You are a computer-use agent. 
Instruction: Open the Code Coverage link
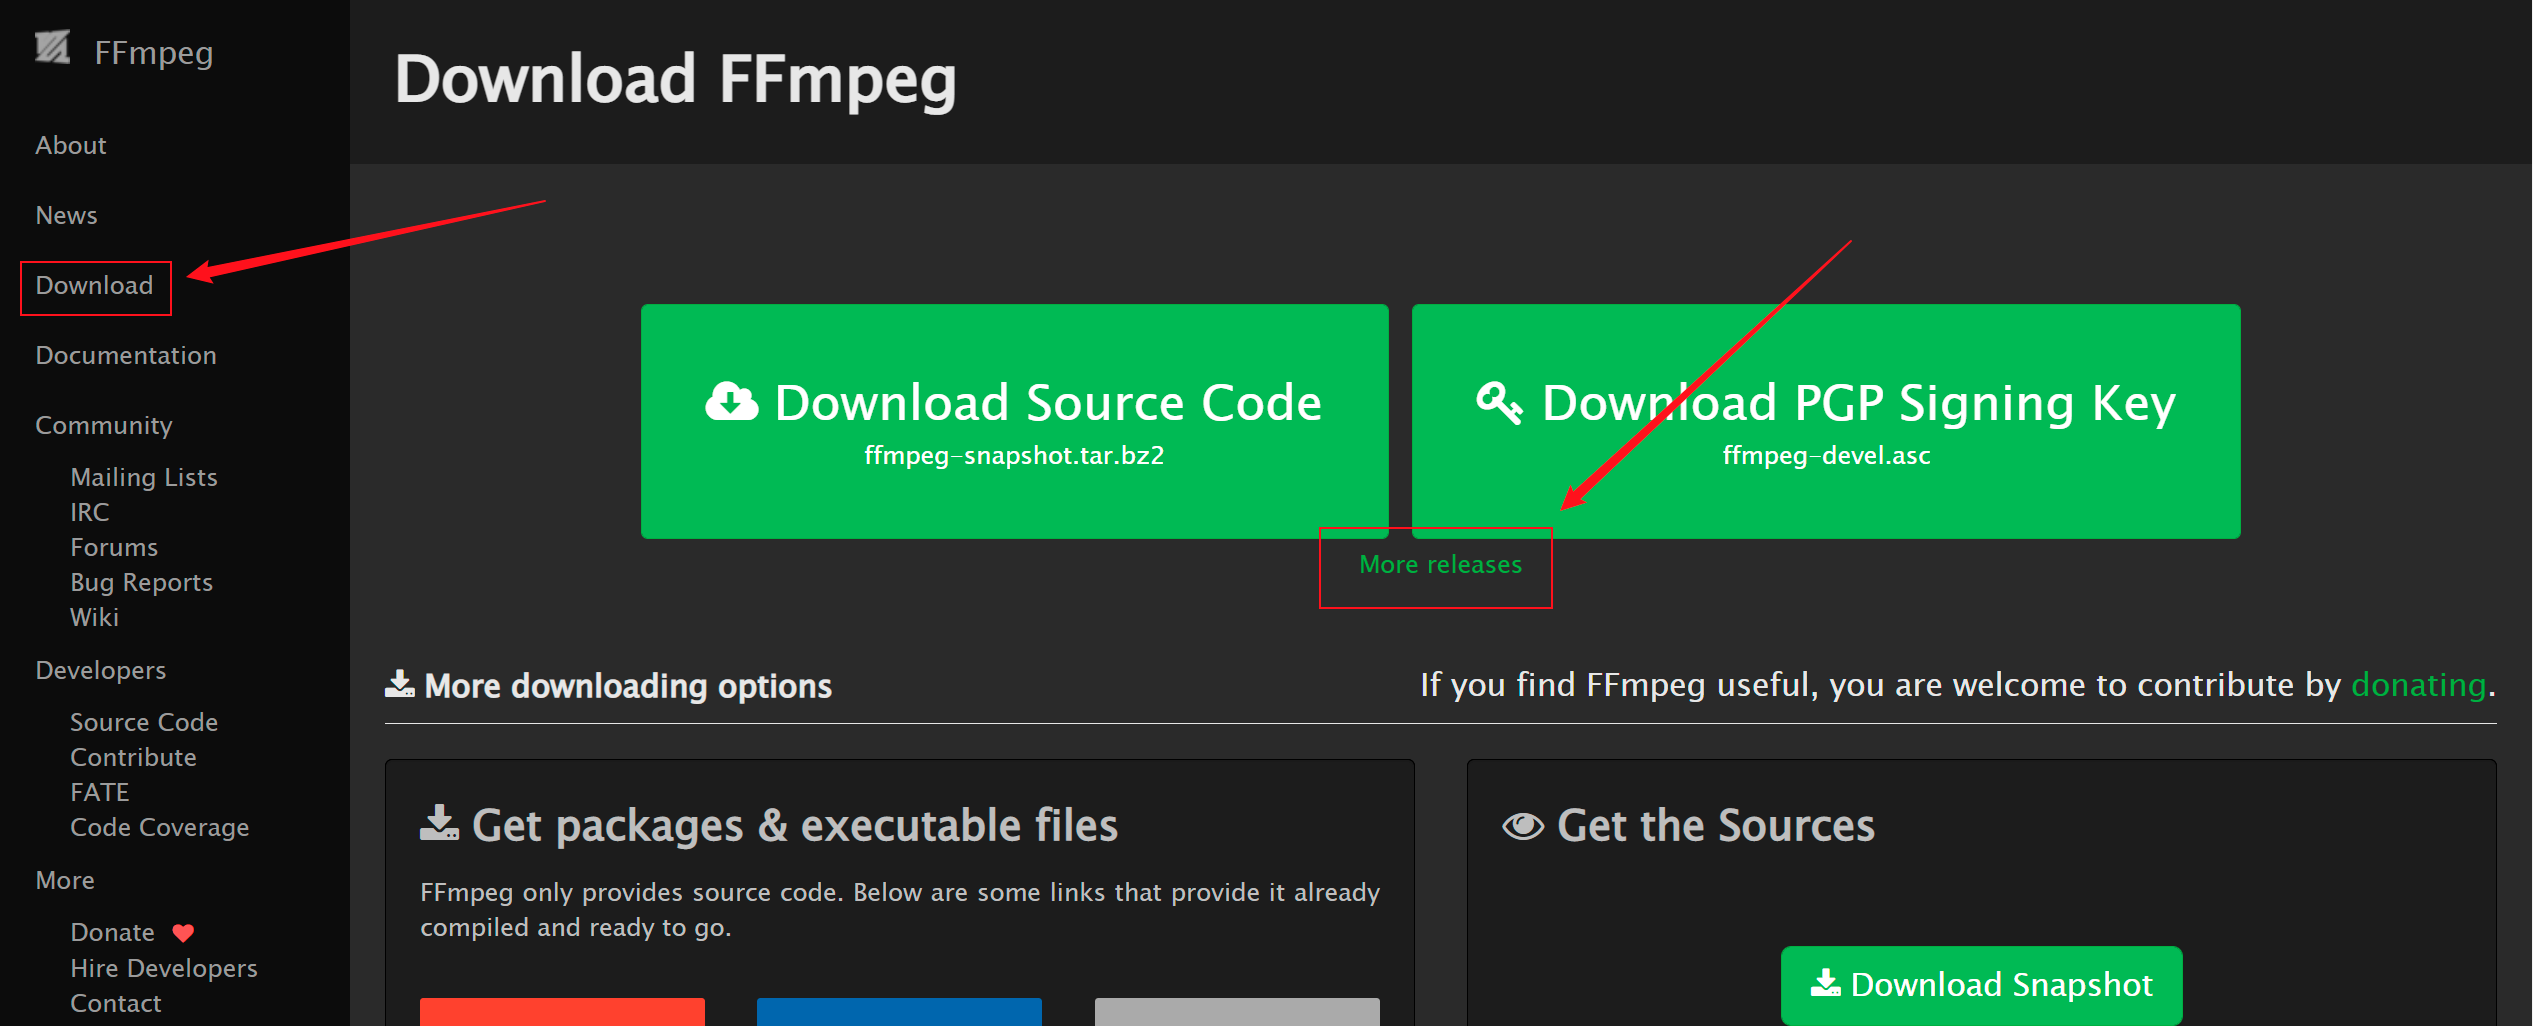[160, 827]
